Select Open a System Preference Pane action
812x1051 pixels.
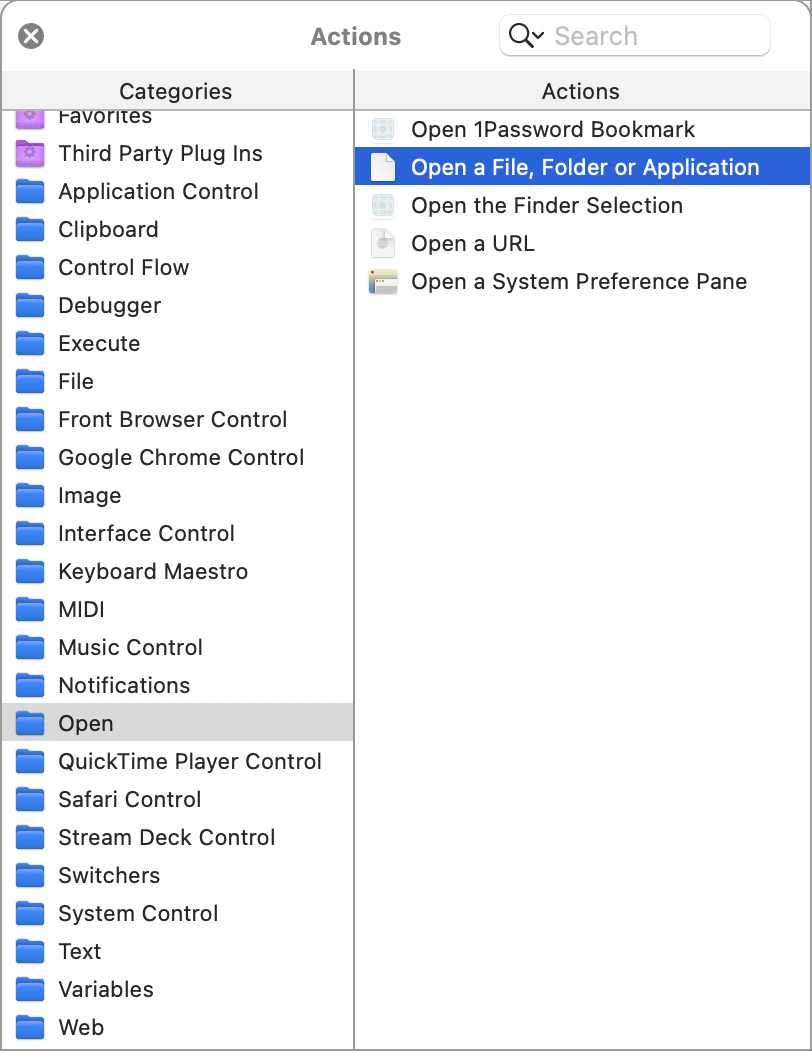pyautogui.click(x=579, y=282)
